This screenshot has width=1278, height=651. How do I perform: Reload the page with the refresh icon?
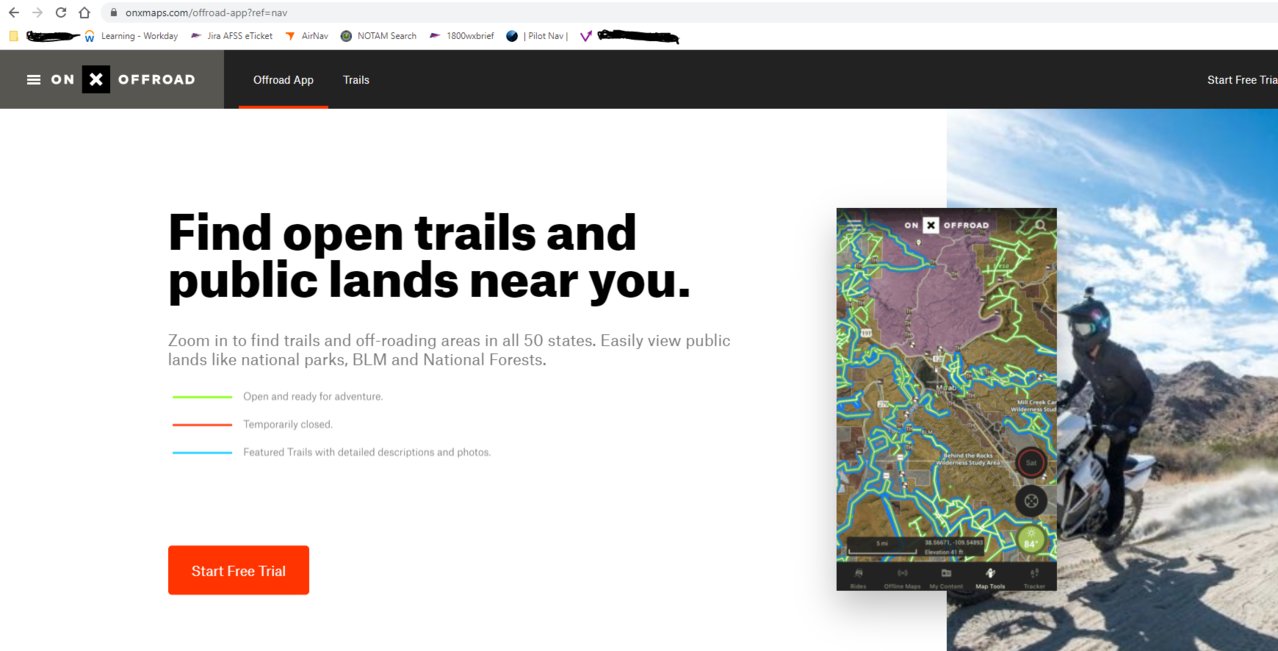[61, 13]
